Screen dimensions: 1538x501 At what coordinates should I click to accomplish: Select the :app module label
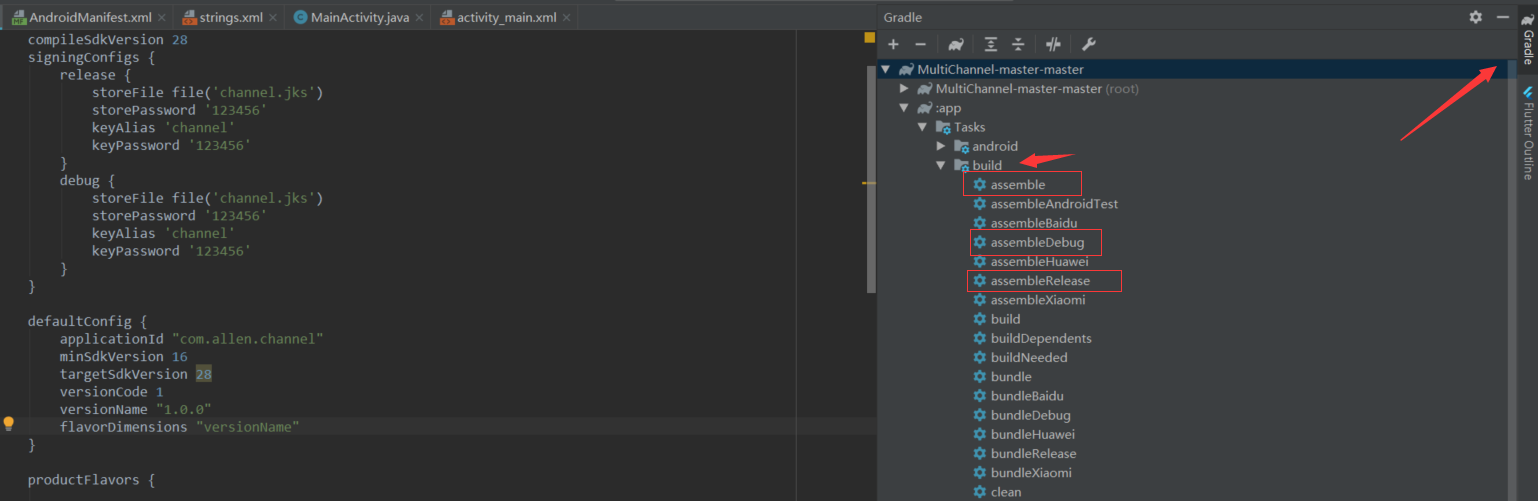coord(947,107)
